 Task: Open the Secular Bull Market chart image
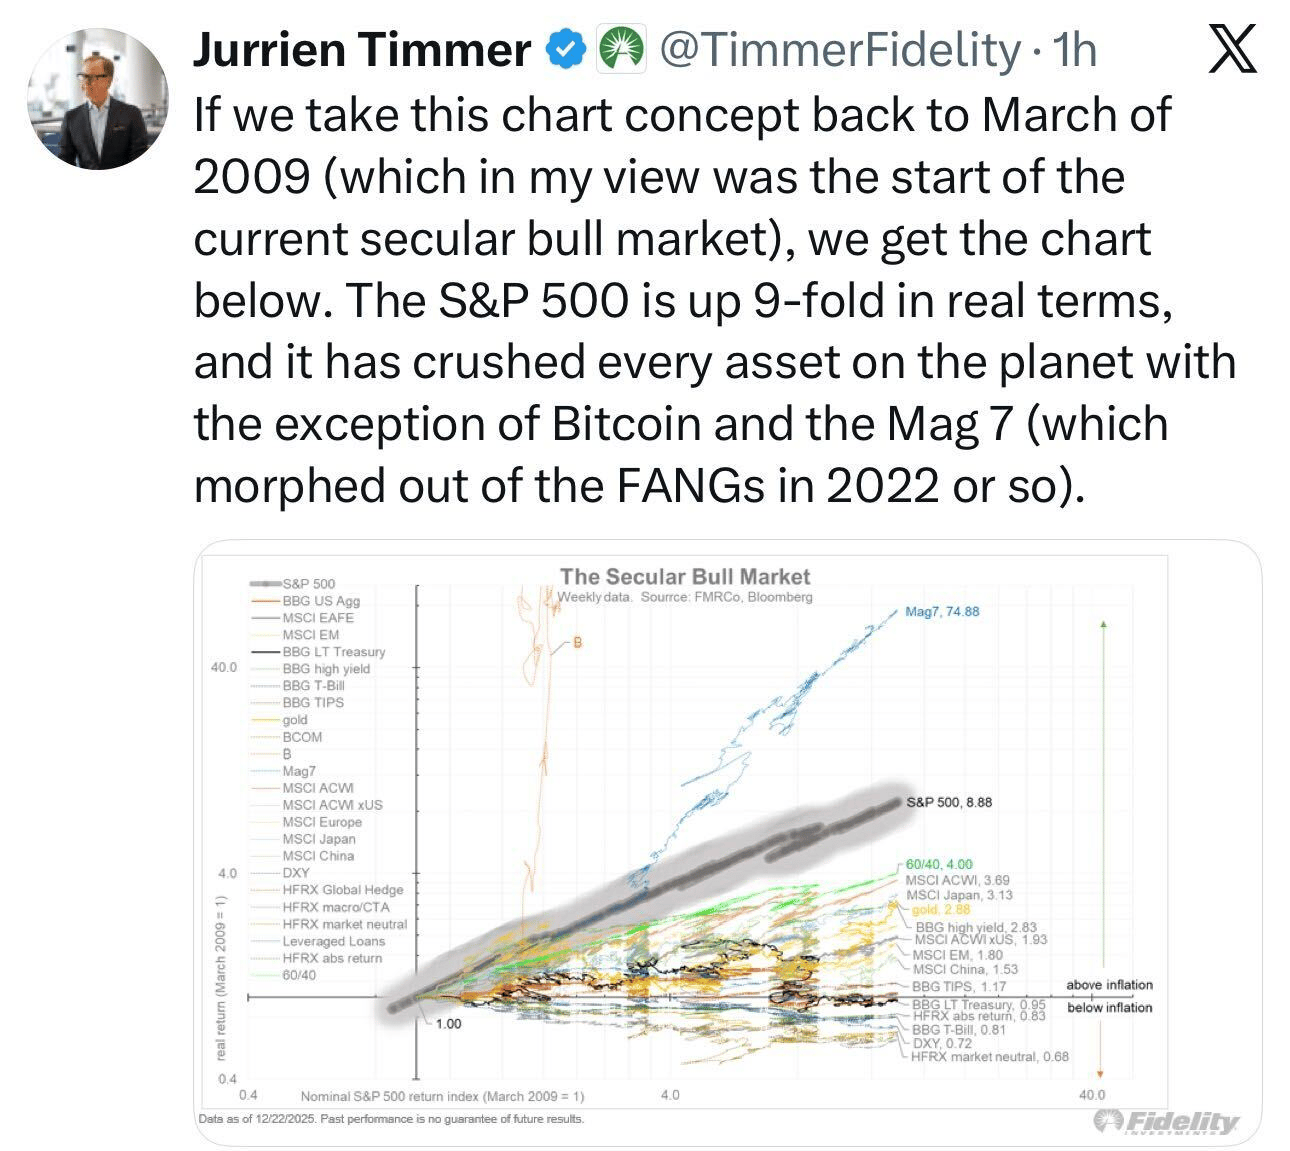[x=728, y=842]
